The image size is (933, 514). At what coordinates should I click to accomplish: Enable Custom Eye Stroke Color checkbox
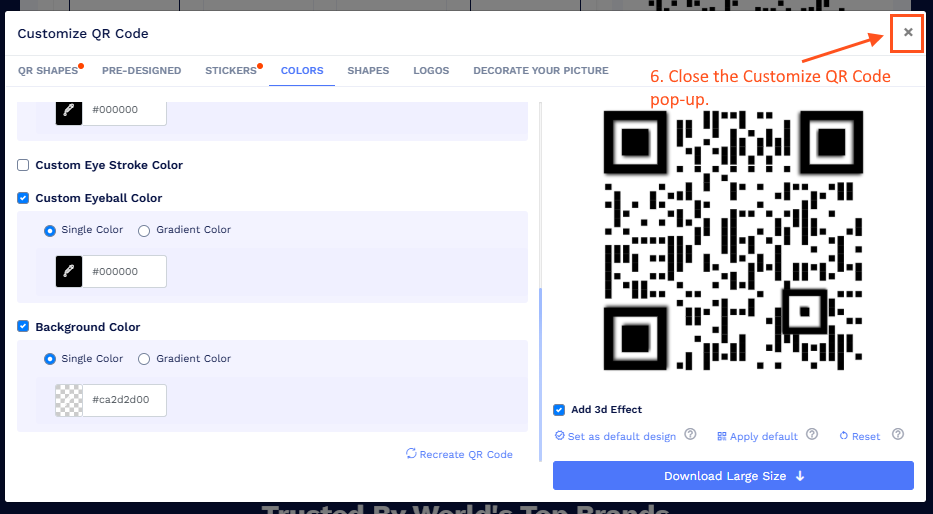[23, 165]
